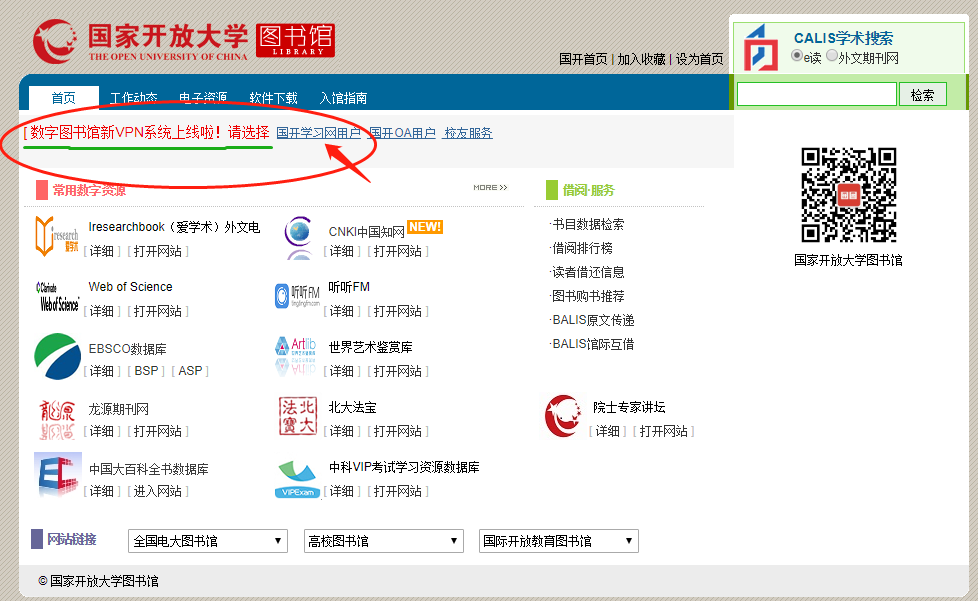Open the 电子资源 menu tab

(203, 98)
